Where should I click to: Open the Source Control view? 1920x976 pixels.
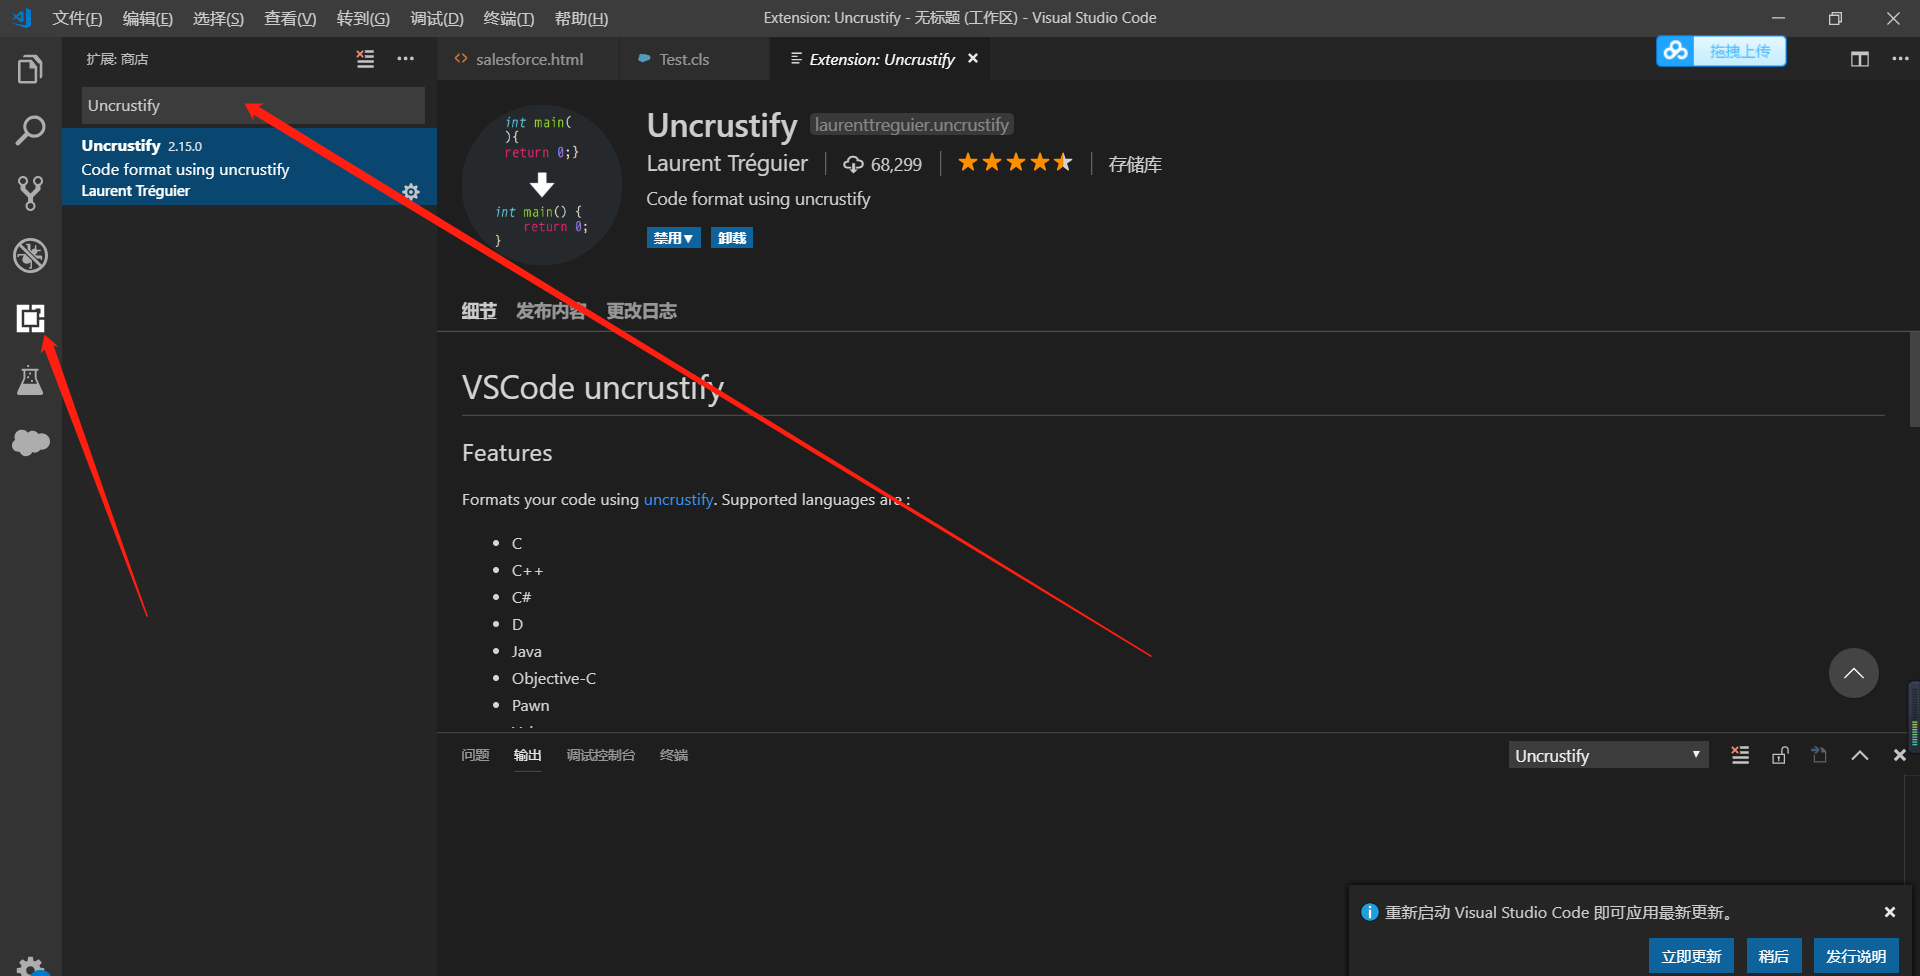click(30, 193)
